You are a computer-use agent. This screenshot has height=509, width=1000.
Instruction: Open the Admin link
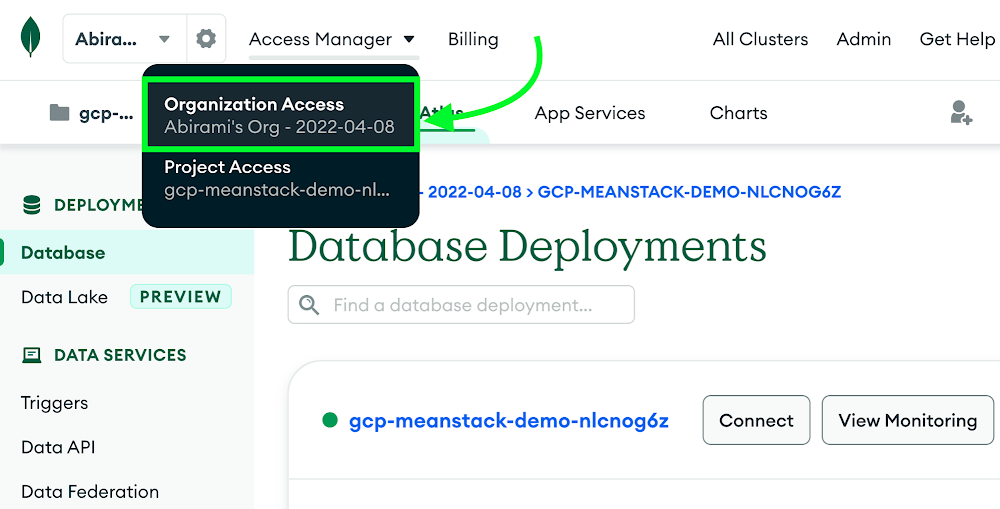point(864,40)
